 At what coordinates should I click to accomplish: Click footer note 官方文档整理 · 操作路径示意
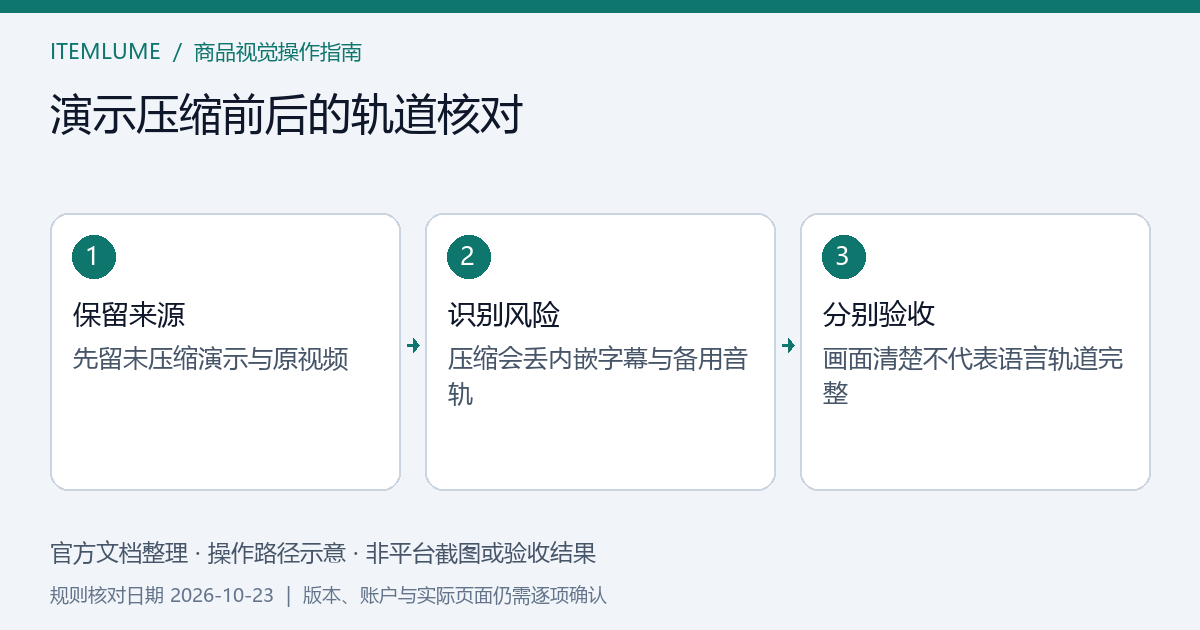click(198, 553)
